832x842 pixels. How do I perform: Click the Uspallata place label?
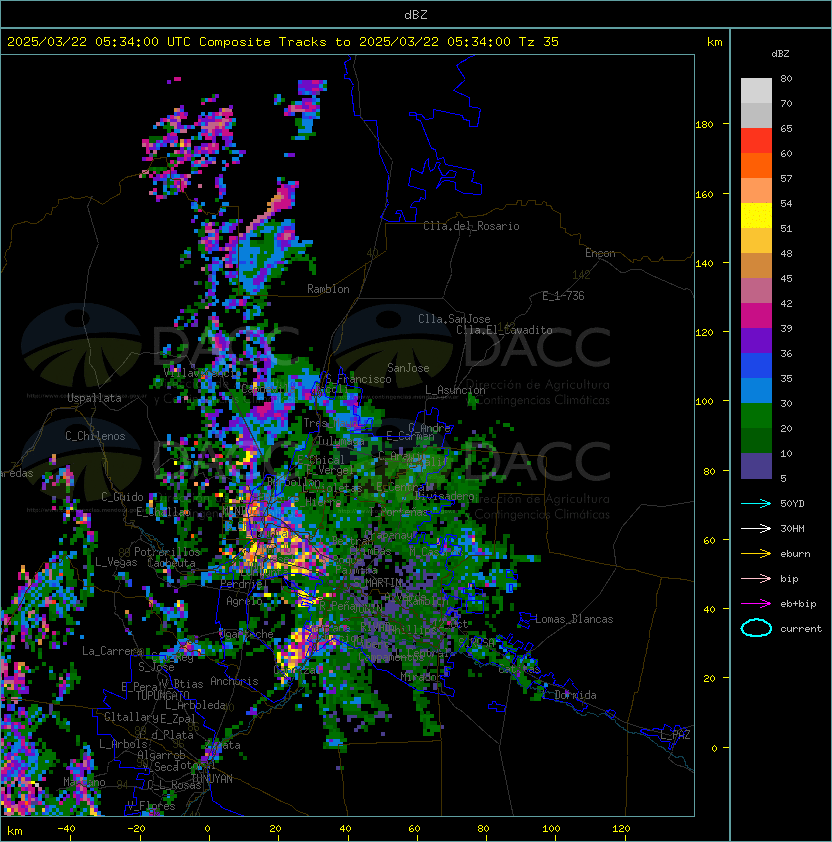point(94,398)
